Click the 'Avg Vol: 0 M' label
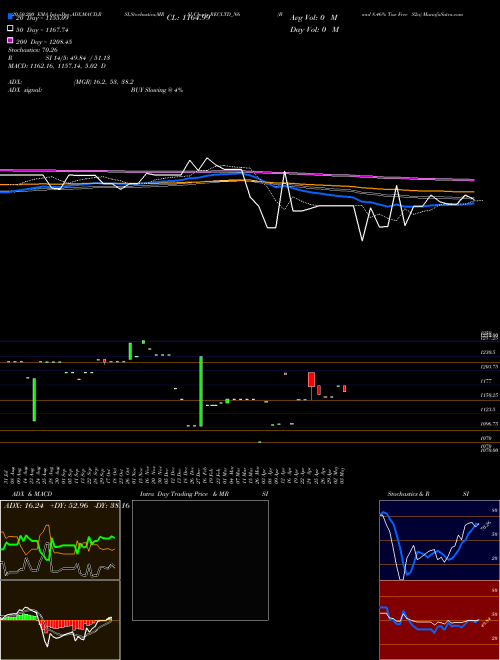500x660 pixels. tap(314, 18)
